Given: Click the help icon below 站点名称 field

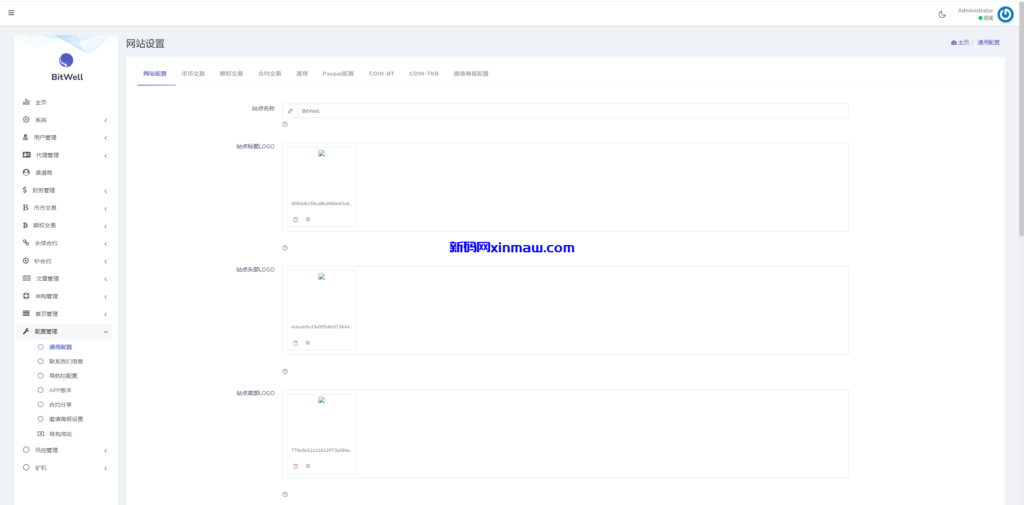Looking at the screenshot, I should (285, 125).
